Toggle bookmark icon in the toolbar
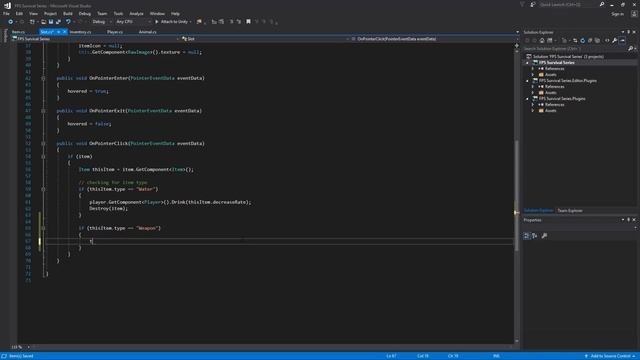The width and height of the screenshot is (640, 360). (x=248, y=22)
